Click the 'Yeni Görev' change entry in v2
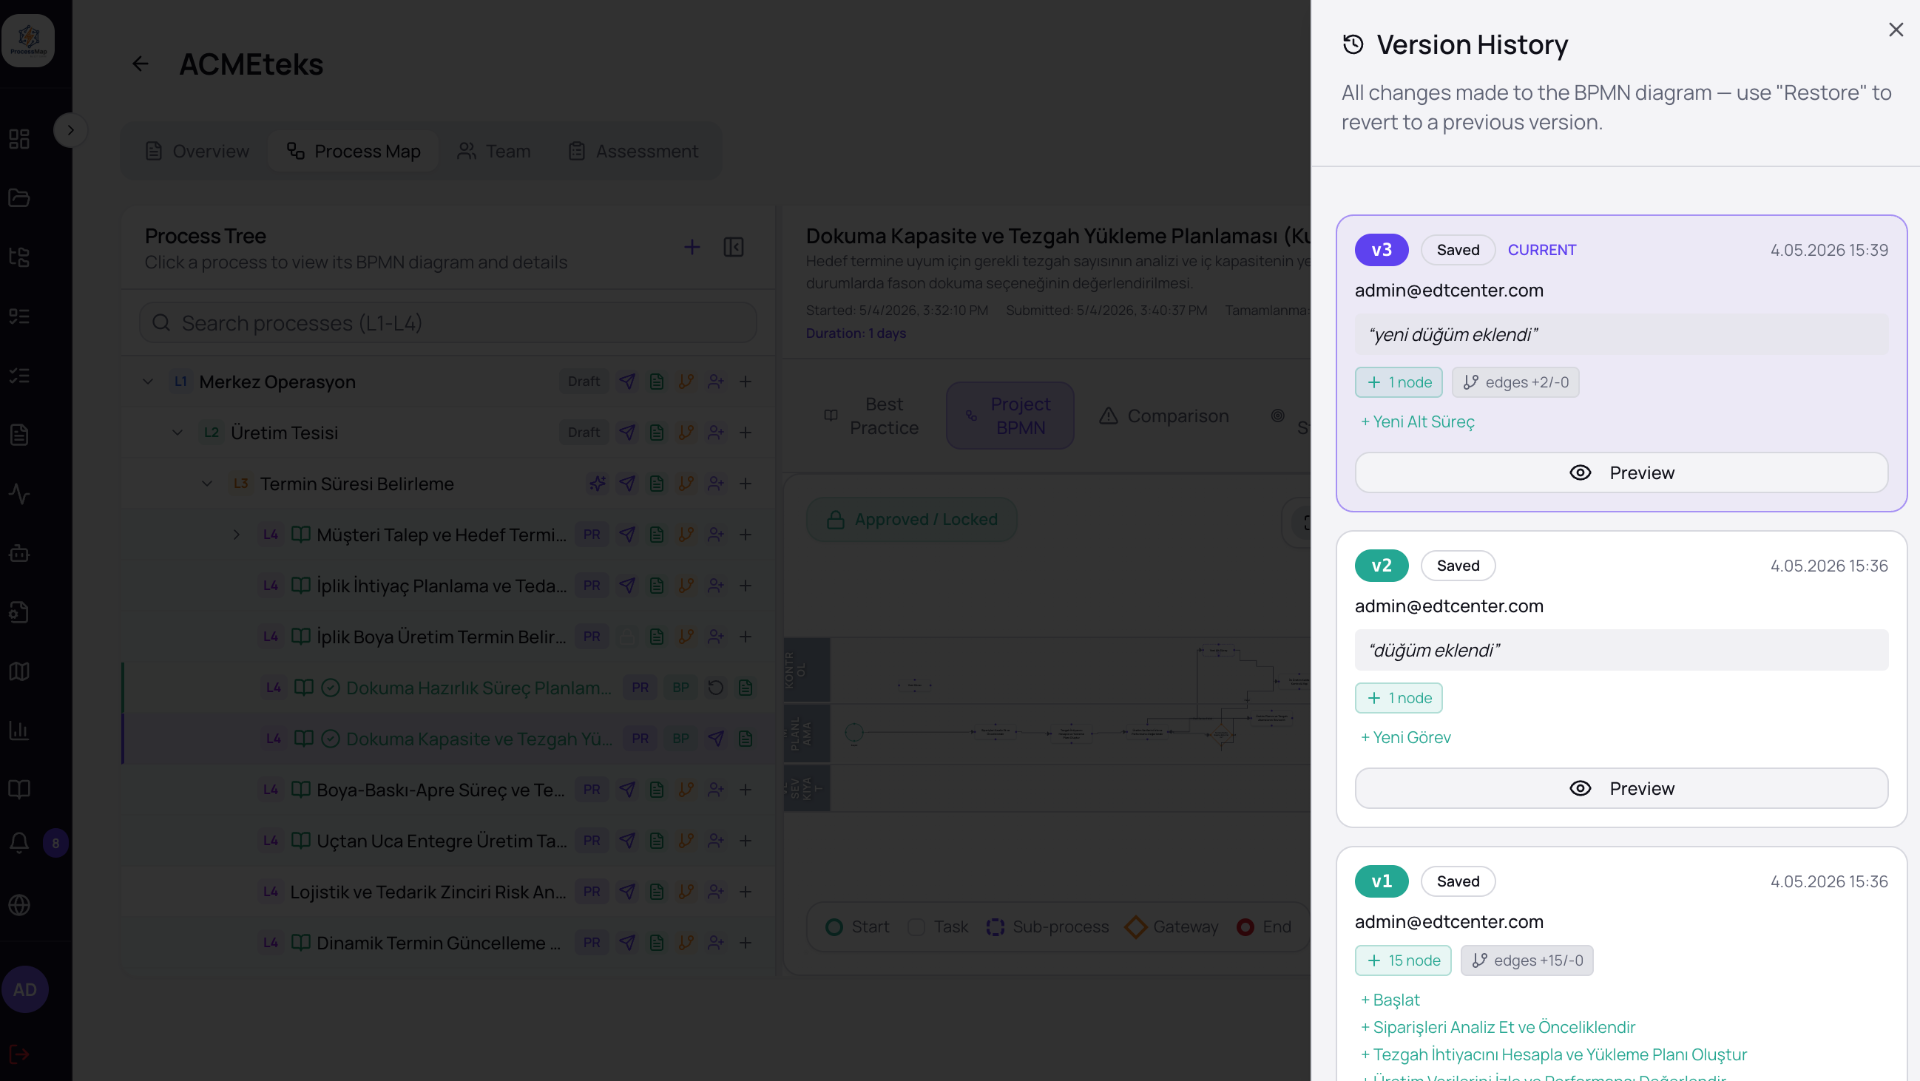This screenshot has height=1081, width=1920. tap(1406, 738)
